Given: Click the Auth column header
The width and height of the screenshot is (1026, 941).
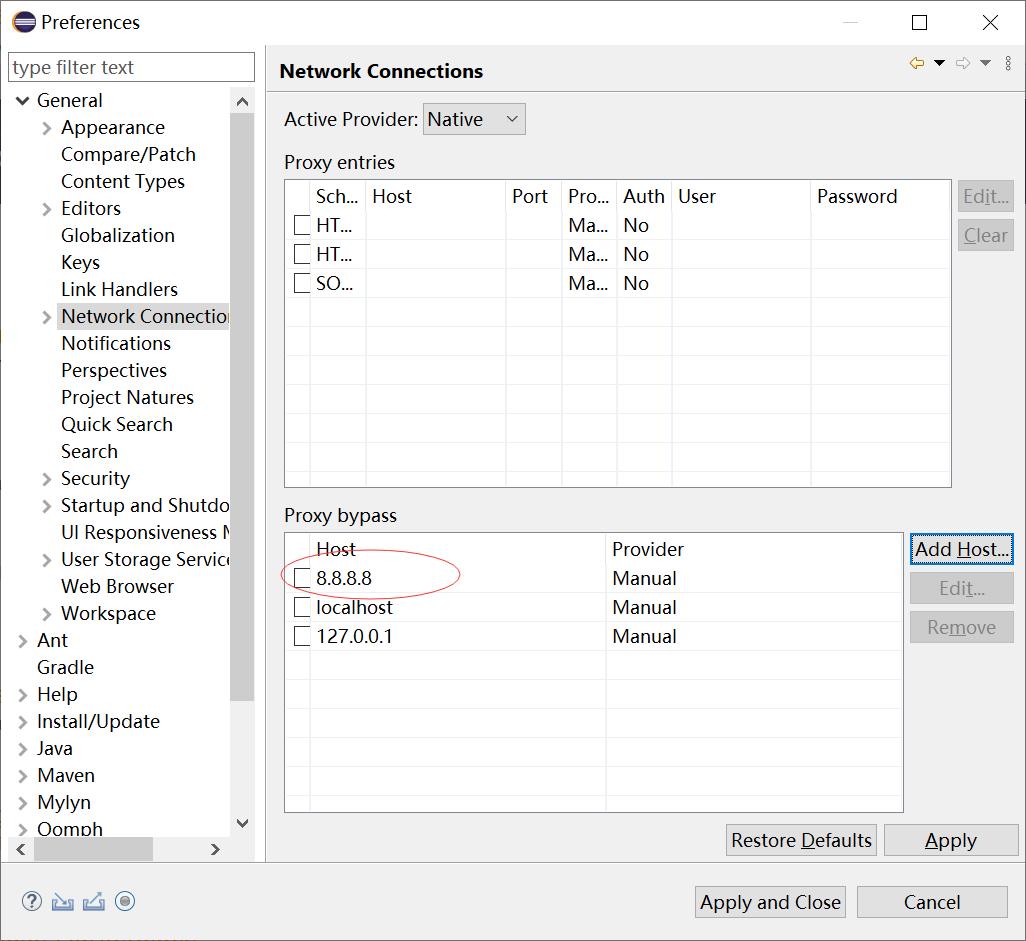Looking at the screenshot, I should pyautogui.click(x=644, y=196).
